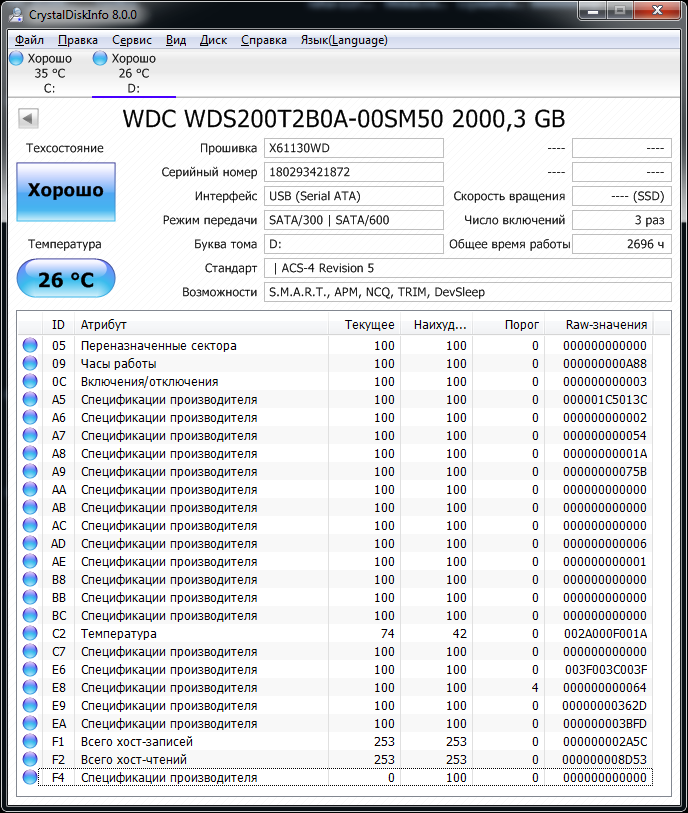Image resolution: width=688 pixels, height=813 pixels.
Task: Click status icon of attribute A5
Action: coord(30,399)
